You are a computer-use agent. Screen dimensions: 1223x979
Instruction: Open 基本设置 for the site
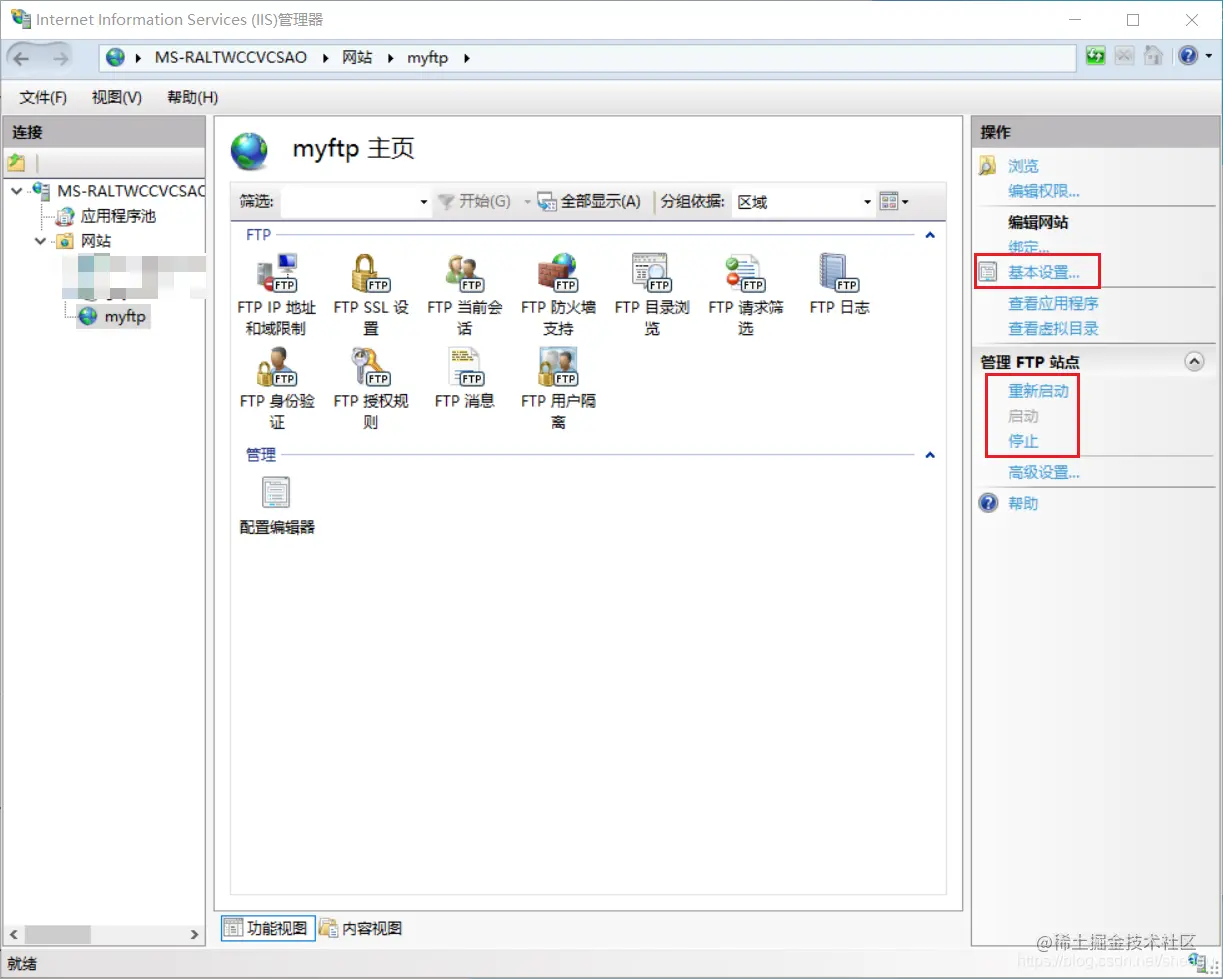point(1043,271)
